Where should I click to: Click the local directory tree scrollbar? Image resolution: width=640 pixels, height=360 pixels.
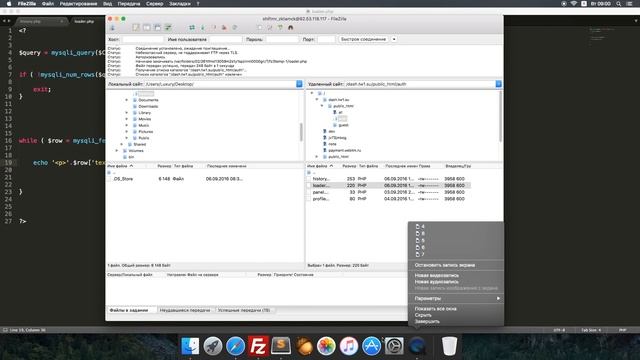[x=301, y=131]
